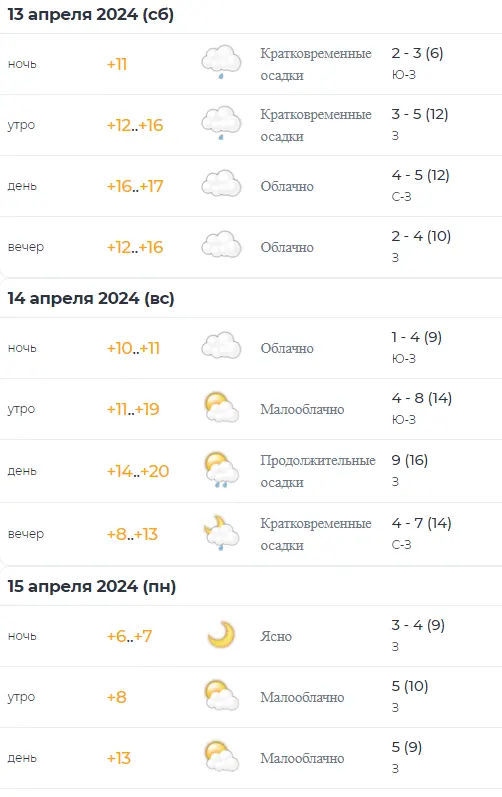The height and width of the screenshot is (797, 502).
Task: Click the partly cloudy icon for April 15 day
Action: (x=222, y=757)
